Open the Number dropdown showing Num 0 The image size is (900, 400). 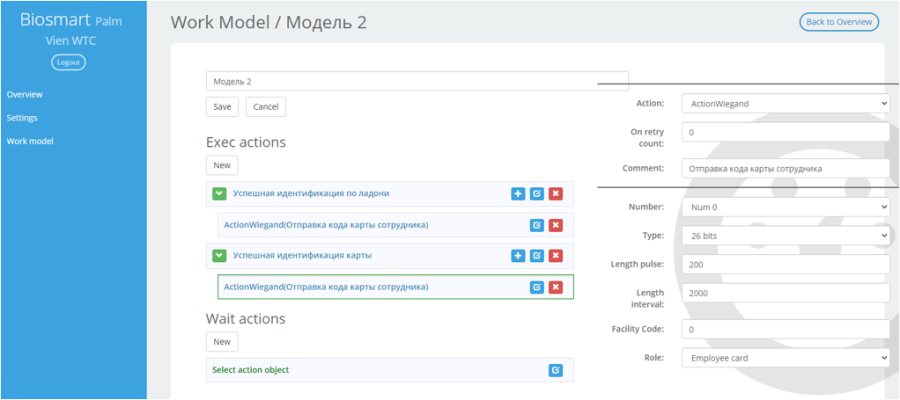[x=786, y=207]
